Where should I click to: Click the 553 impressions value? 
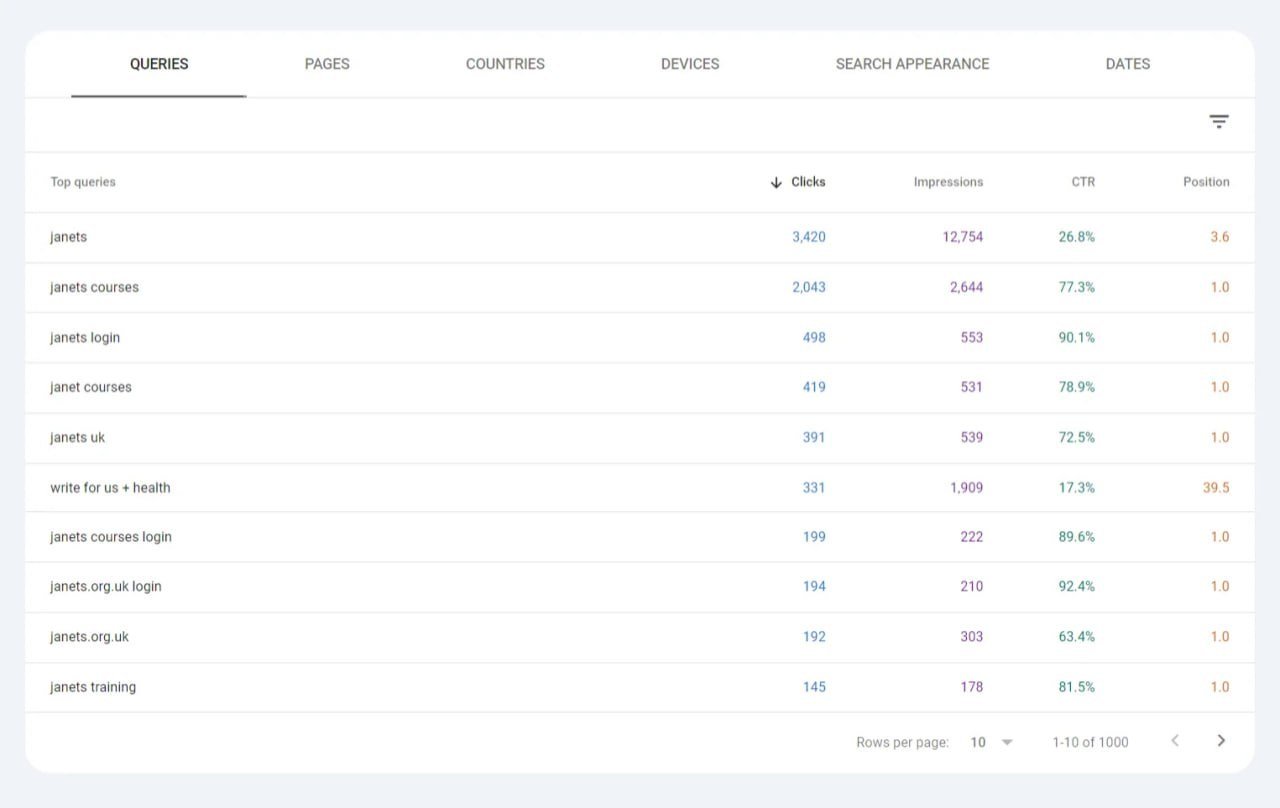972,337
